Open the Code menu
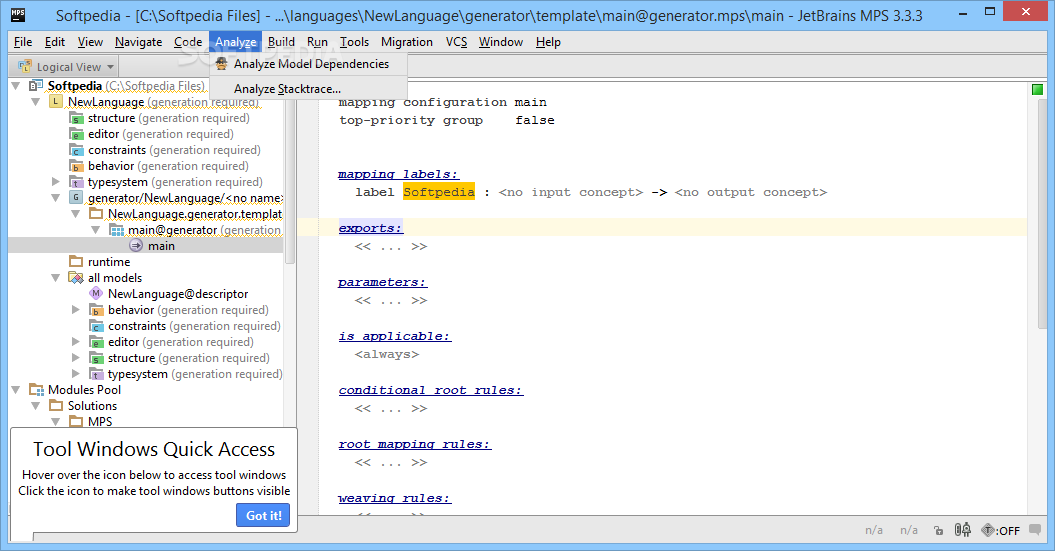This screenshot has width=1055, height=551. (188, 42)
